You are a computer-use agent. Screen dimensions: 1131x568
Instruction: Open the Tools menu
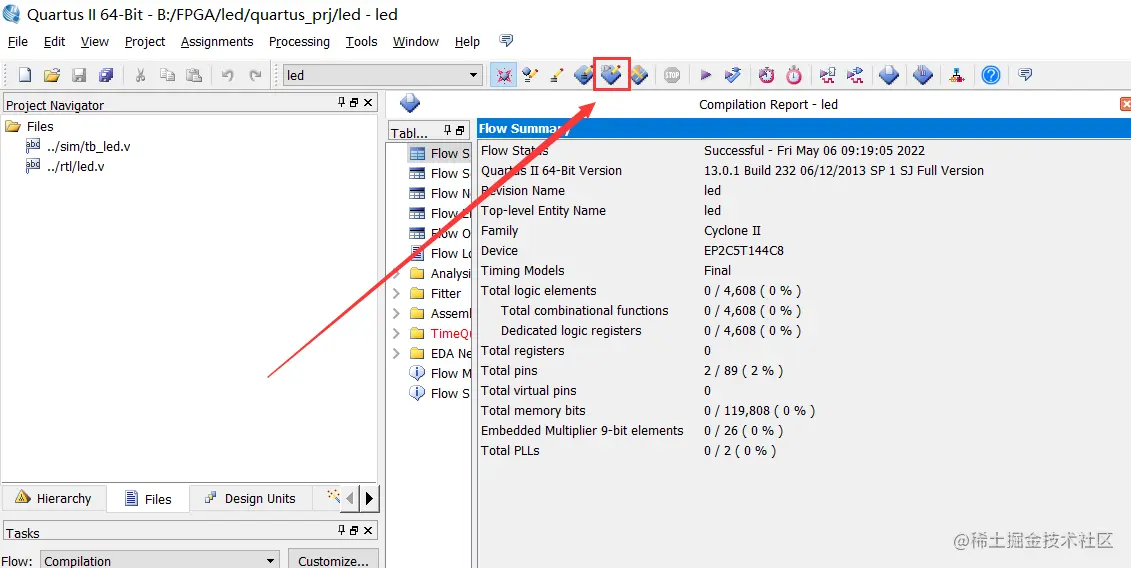(361, 42)
